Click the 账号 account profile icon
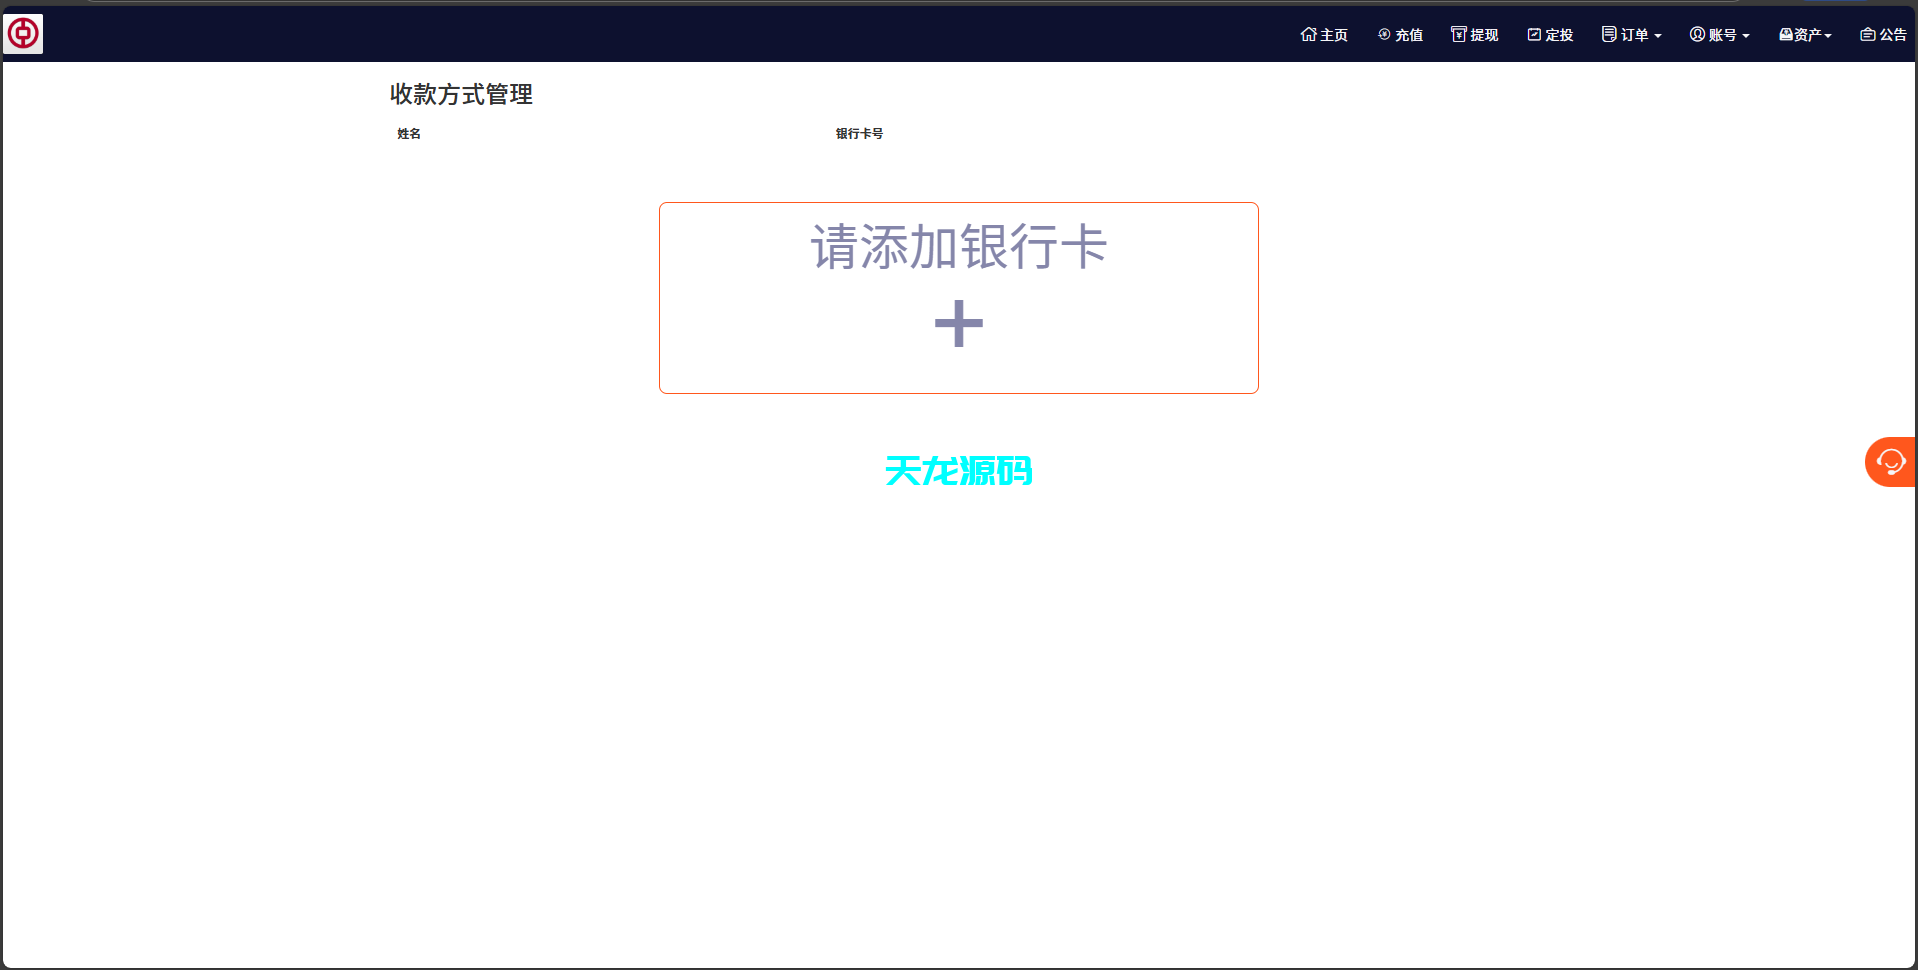Viewport: 1918px width, 970px height. click(1698, 34)
